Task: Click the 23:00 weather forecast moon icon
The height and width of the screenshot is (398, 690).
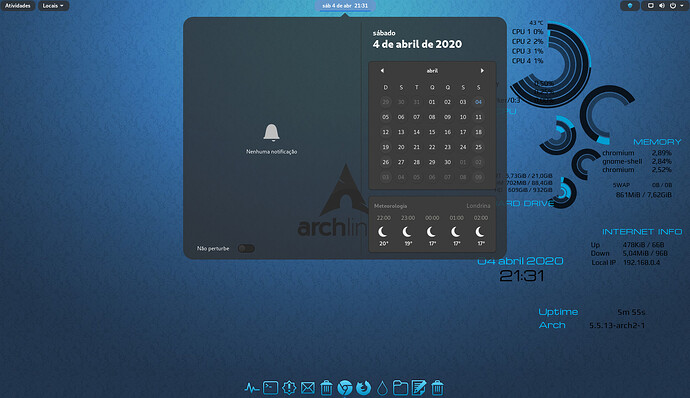Action: click(x=407, y=231)
